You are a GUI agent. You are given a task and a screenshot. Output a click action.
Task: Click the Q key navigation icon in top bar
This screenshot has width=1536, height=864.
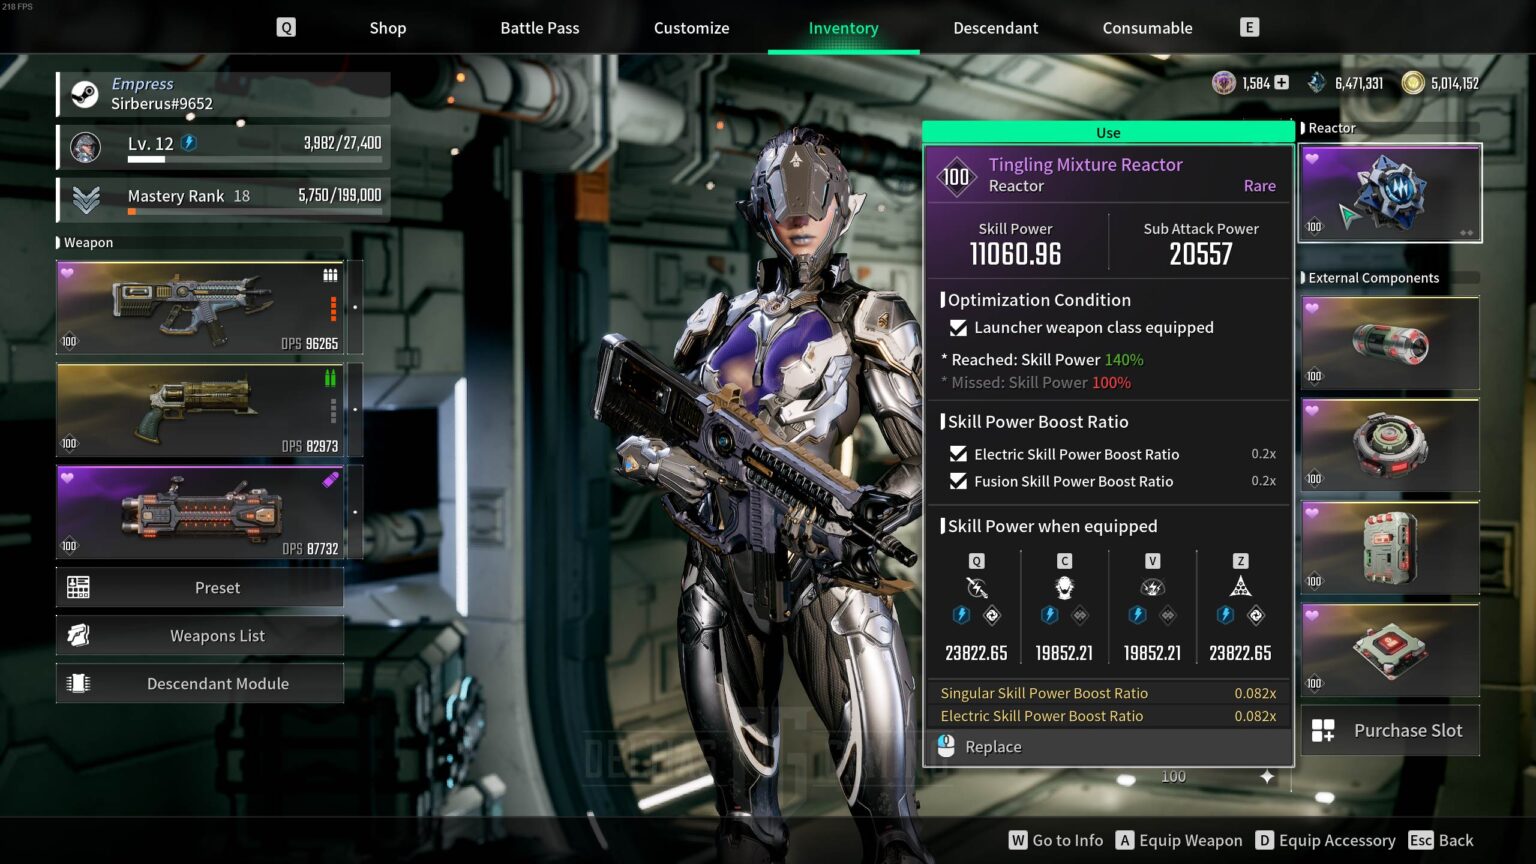(286, 27)
